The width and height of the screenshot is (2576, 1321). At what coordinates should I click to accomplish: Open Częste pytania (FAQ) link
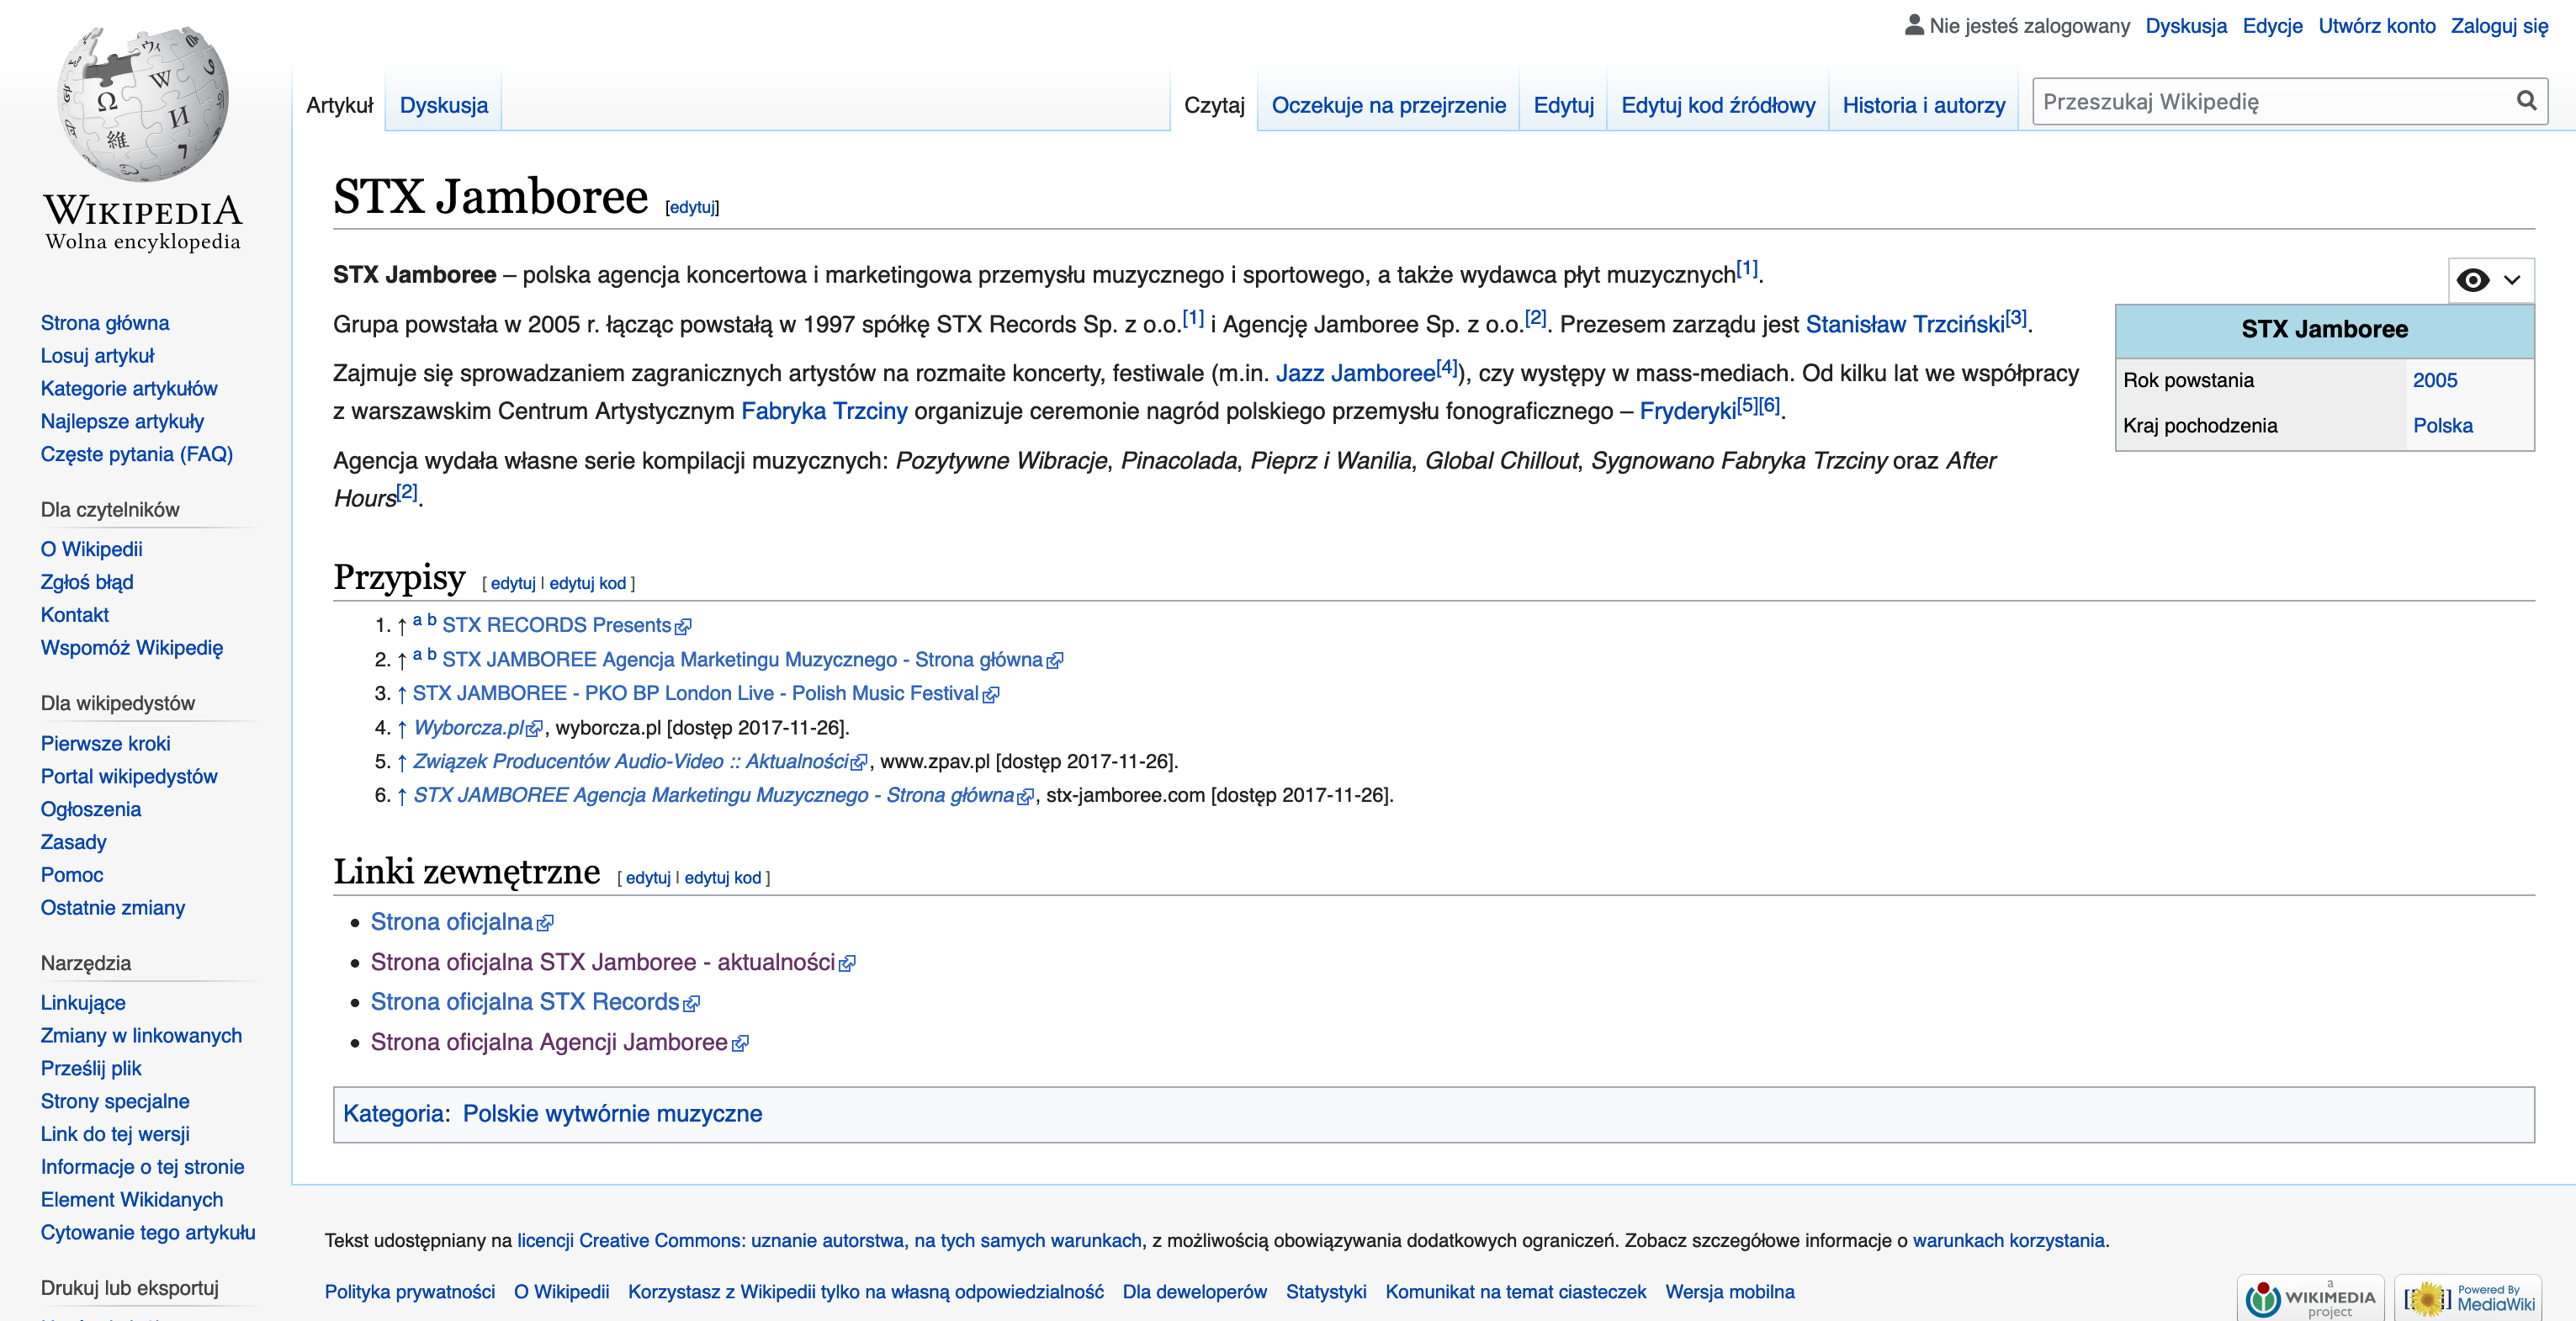(136, 454)
